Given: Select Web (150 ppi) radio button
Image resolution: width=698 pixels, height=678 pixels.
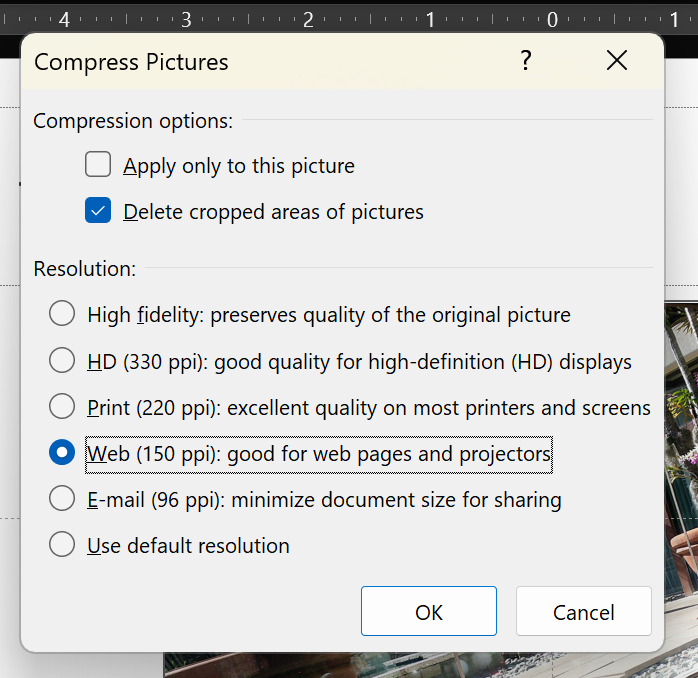Looking at the screenshot, I should coord(62,452).
